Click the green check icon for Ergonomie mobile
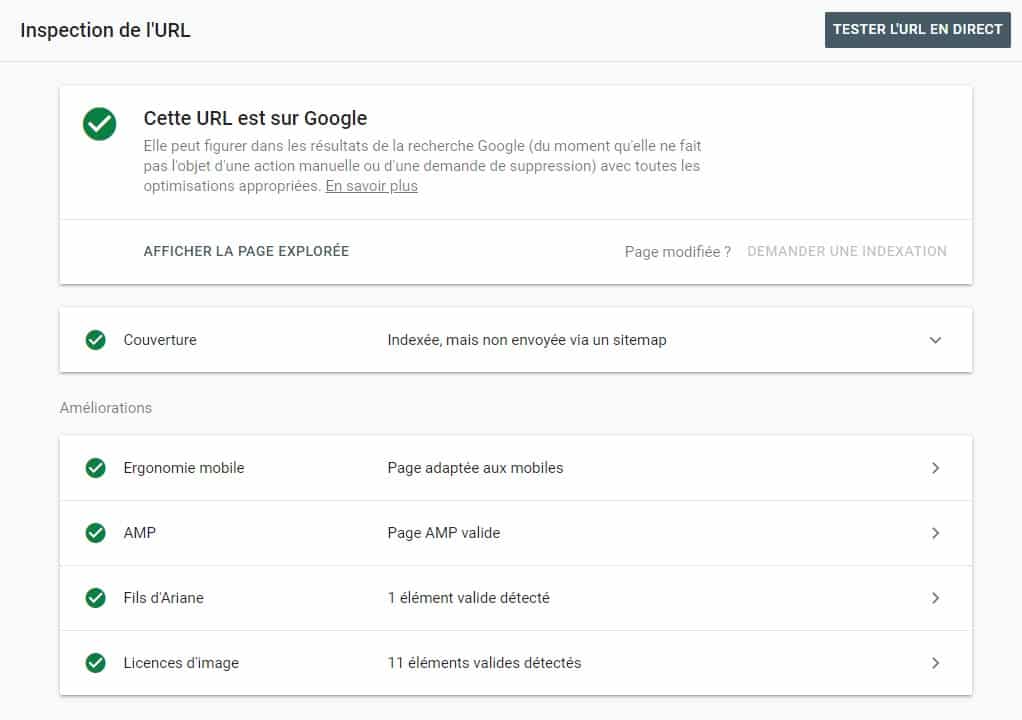1022x720 pixels. 95,468
